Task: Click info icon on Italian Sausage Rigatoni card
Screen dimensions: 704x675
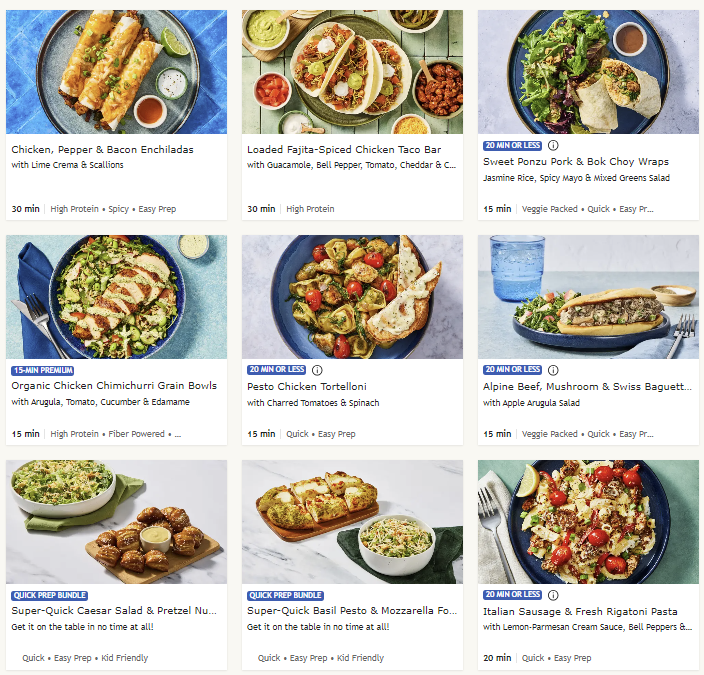Action: coord(553,595)
